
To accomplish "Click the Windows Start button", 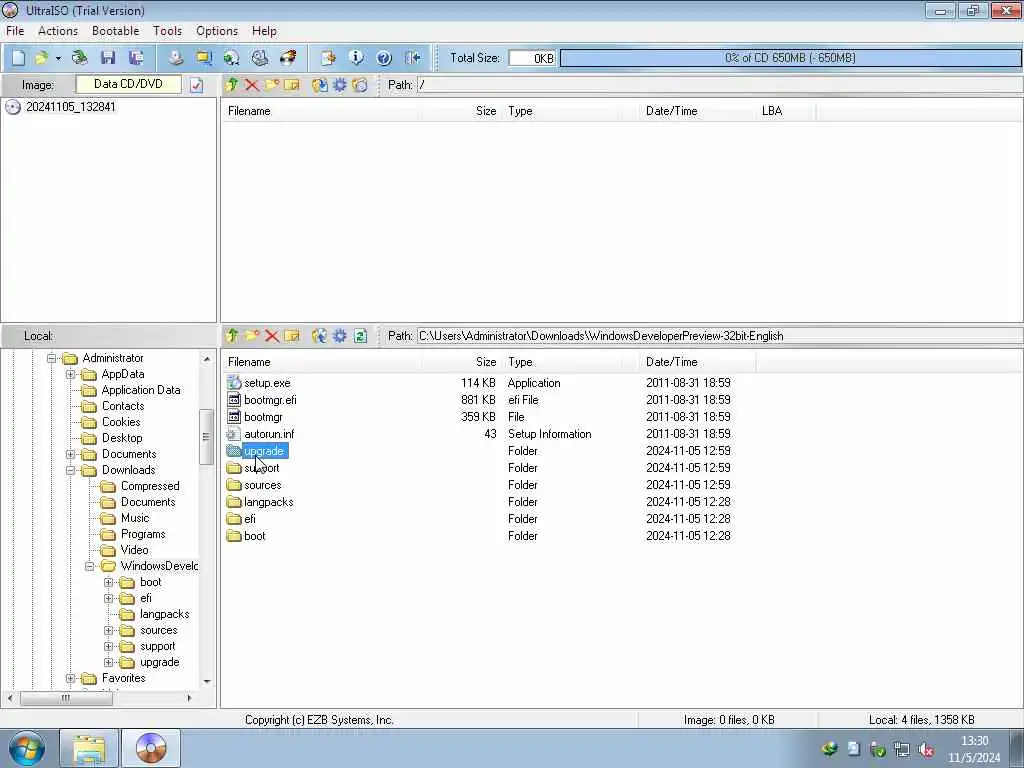I will (x=27, y=748).
